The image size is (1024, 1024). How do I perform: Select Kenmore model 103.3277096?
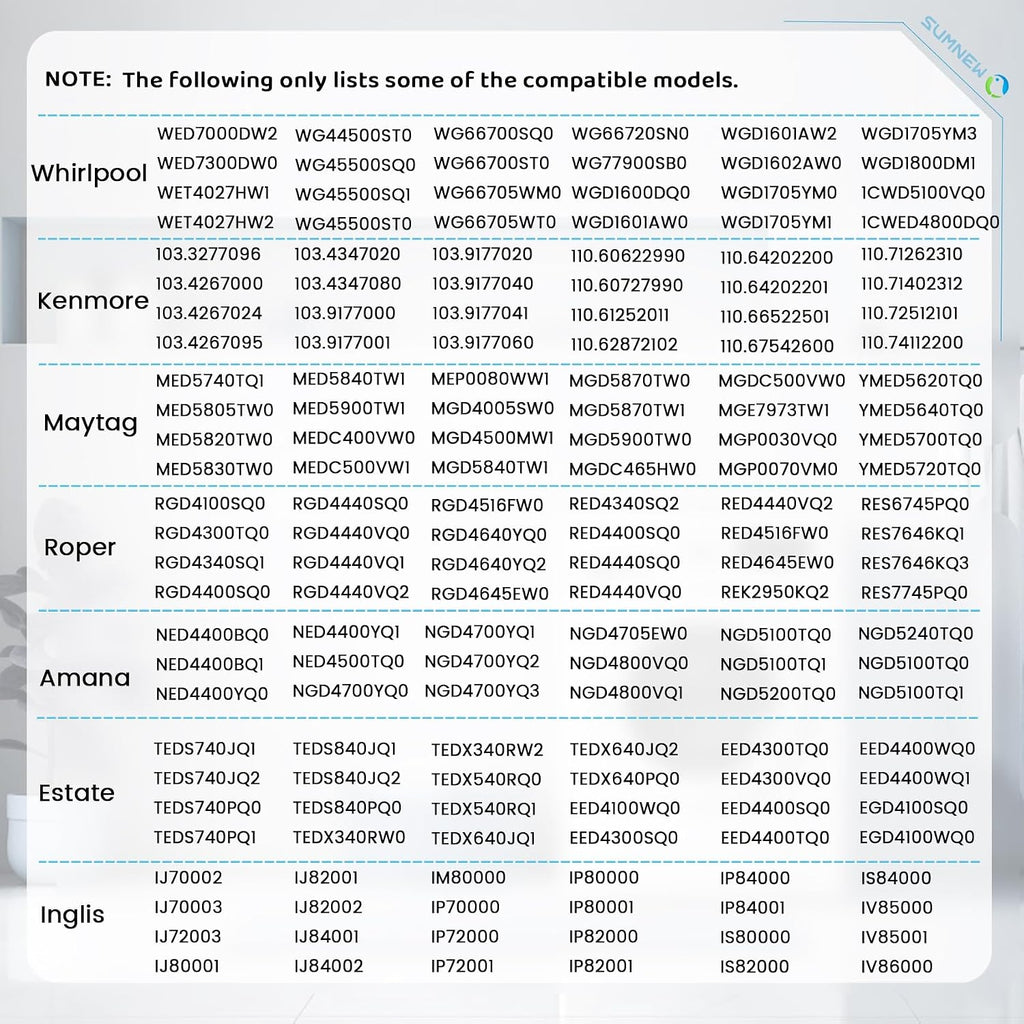[208, 254]
